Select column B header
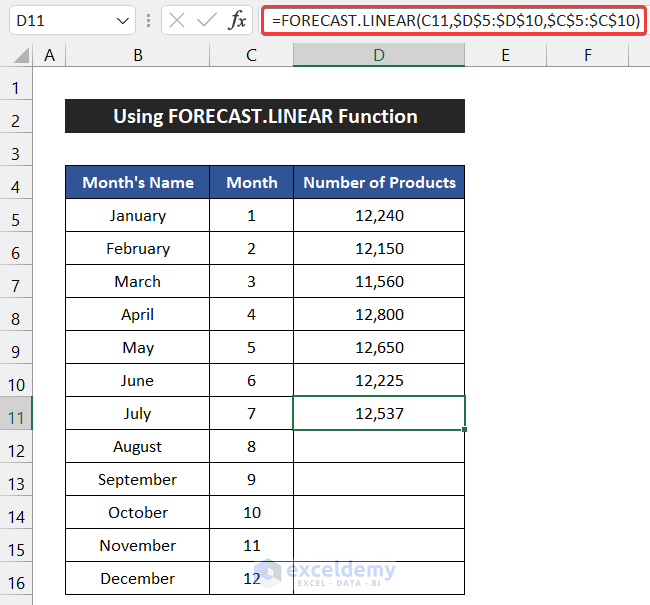 137,55
